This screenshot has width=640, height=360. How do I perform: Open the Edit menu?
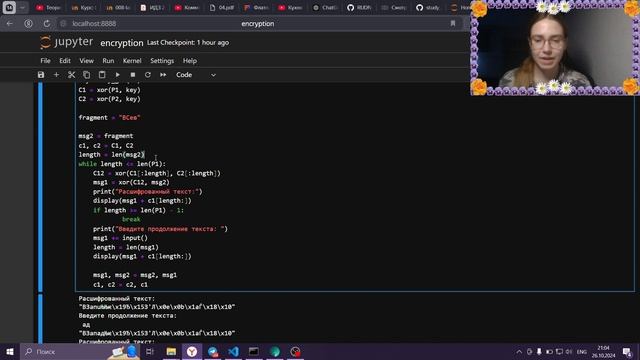pos(65,60)
